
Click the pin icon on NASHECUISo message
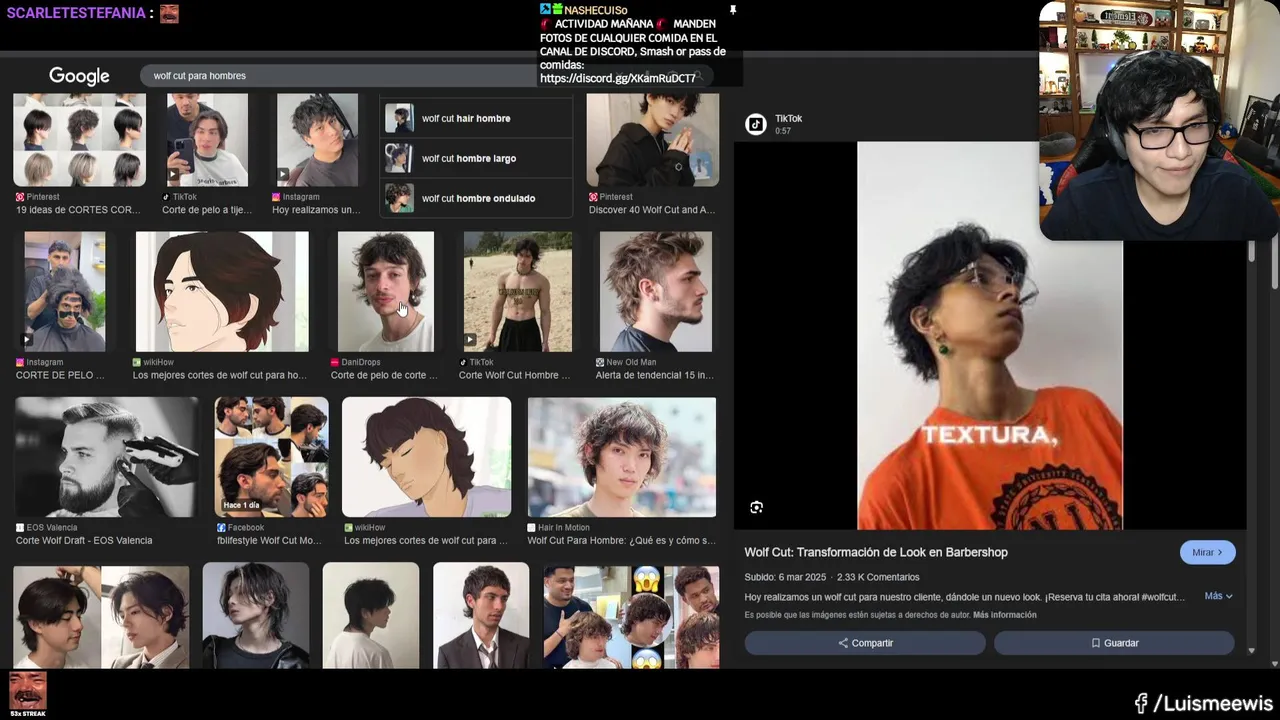tap(733, 10)
